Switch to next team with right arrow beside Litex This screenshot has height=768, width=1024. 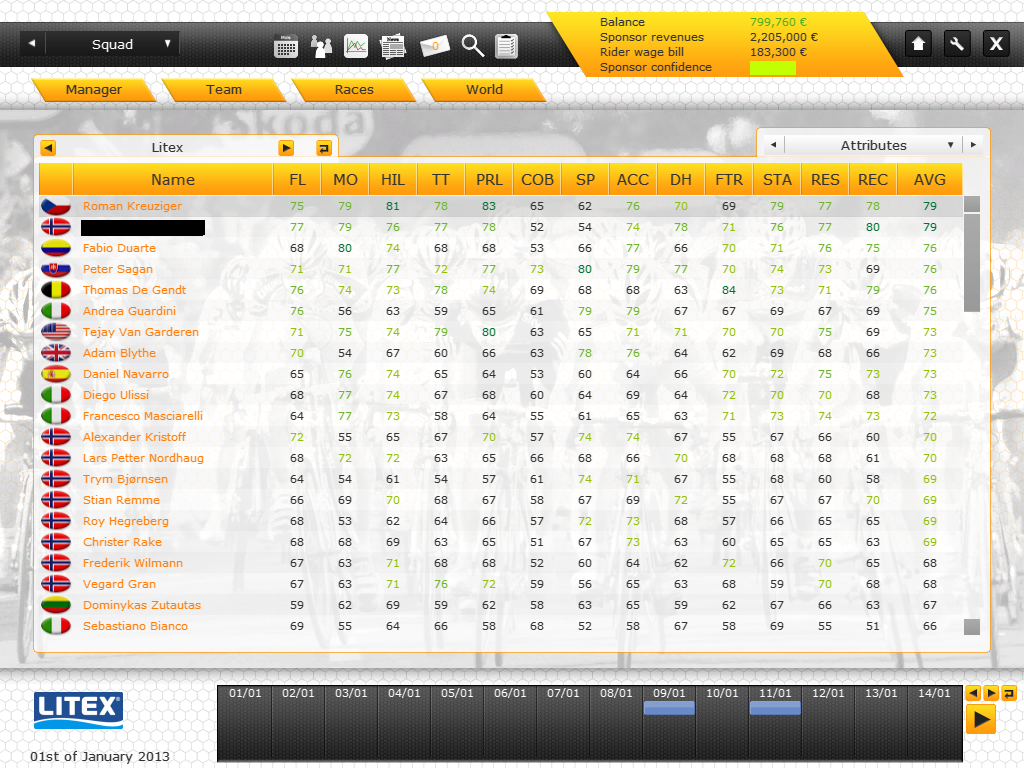286,148
